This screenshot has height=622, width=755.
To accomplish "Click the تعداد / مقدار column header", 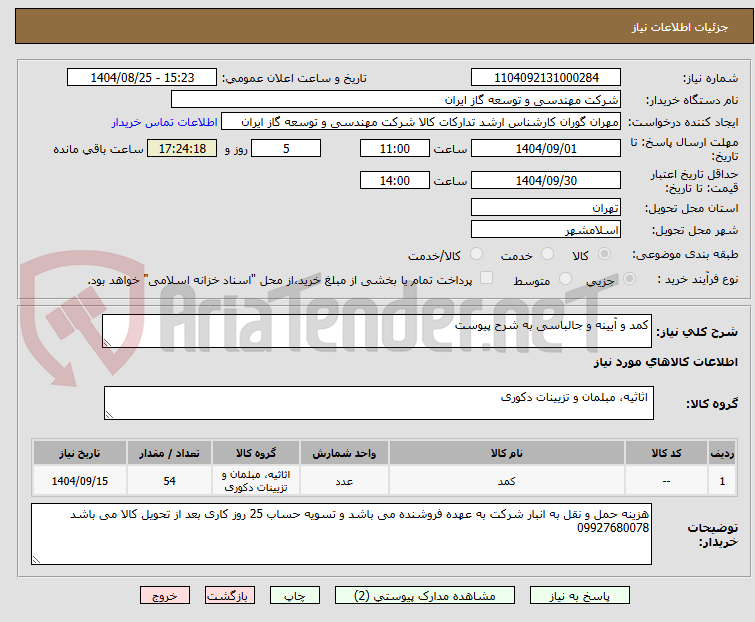I will click(169, 453).
